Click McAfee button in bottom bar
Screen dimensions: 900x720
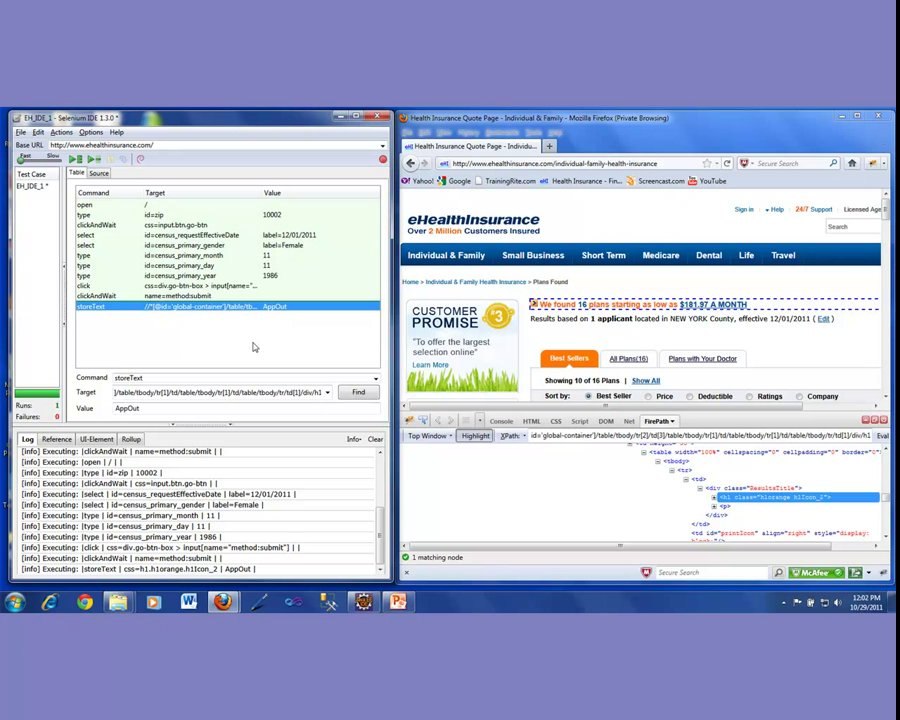tap(816, 572)
